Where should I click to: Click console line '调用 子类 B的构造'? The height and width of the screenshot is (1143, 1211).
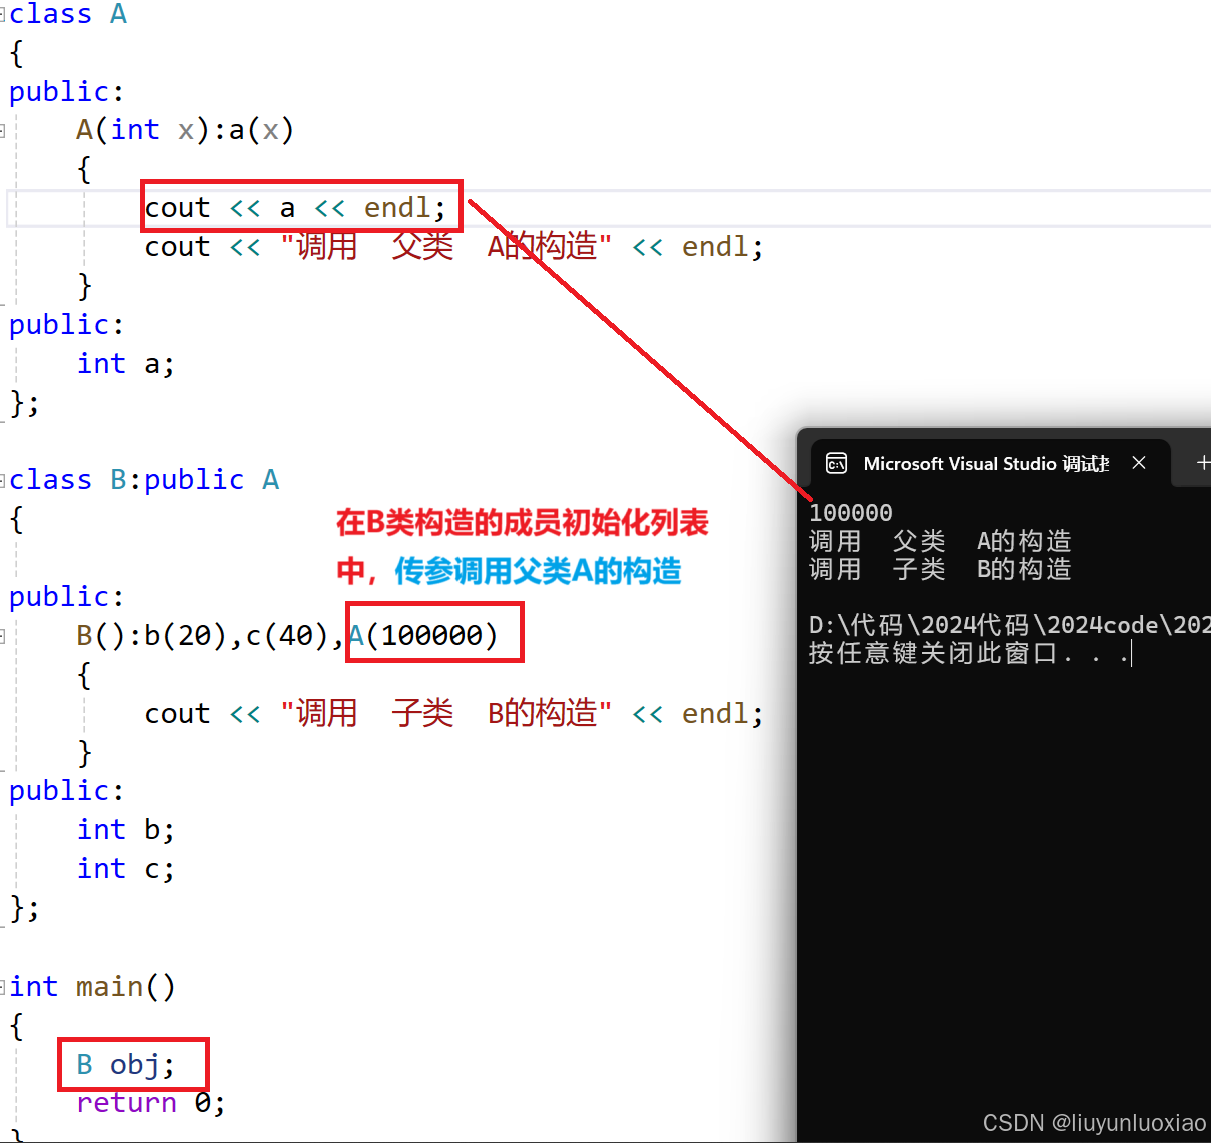[x=940, y=569]
